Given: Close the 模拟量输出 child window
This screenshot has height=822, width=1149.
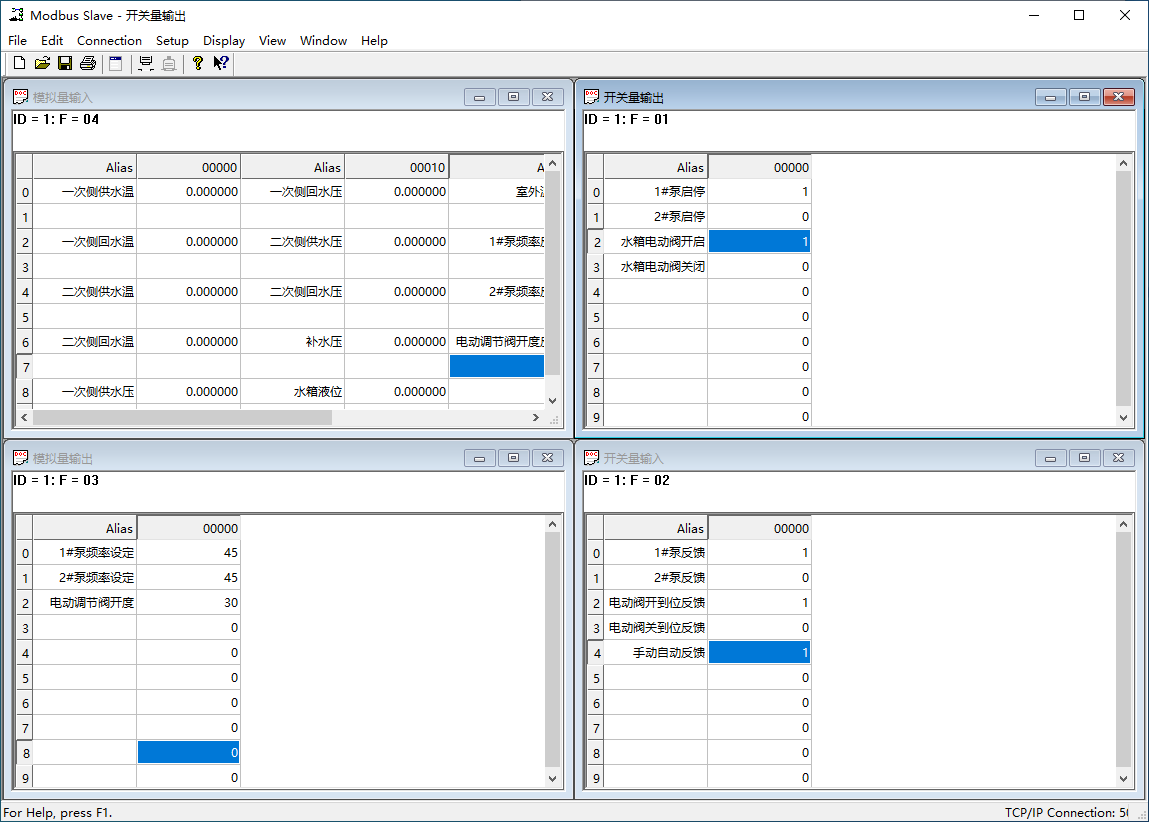Looking at the screenshot, I should [x=547, y=458].
